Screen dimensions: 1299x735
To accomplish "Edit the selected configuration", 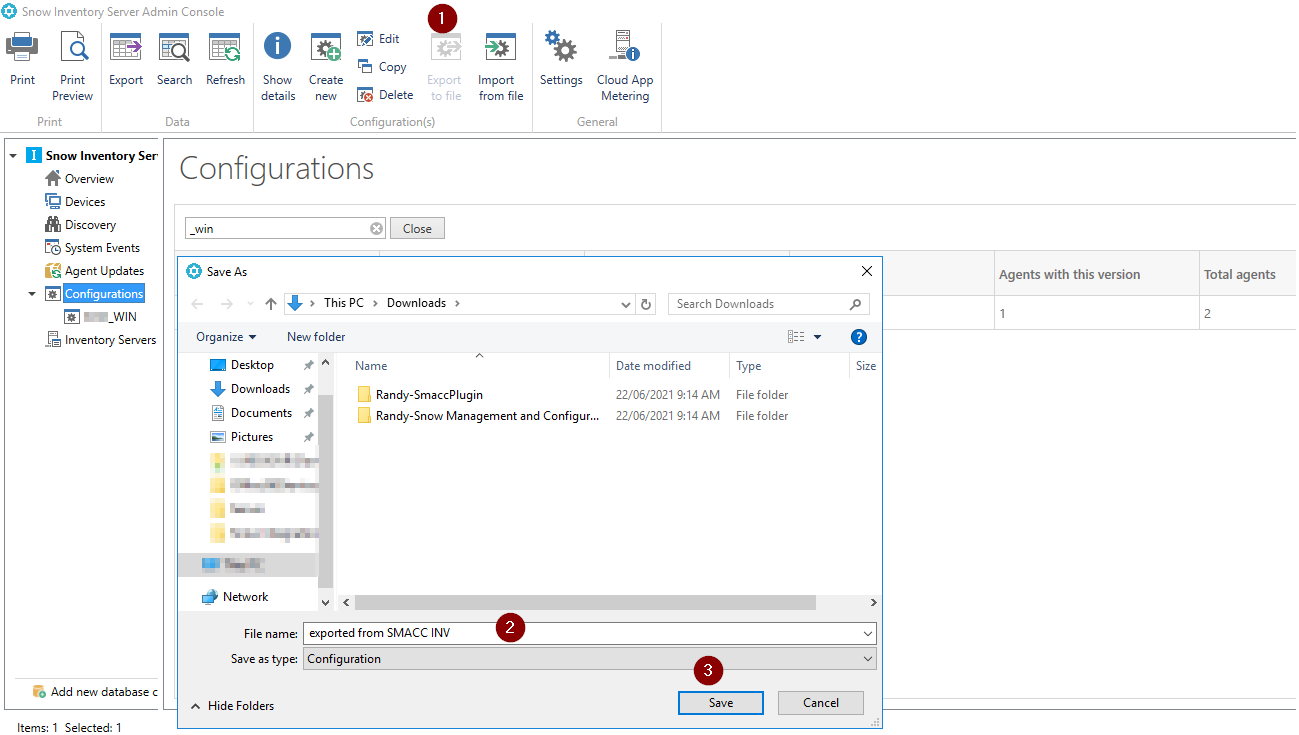I will (x=379, y=39).
